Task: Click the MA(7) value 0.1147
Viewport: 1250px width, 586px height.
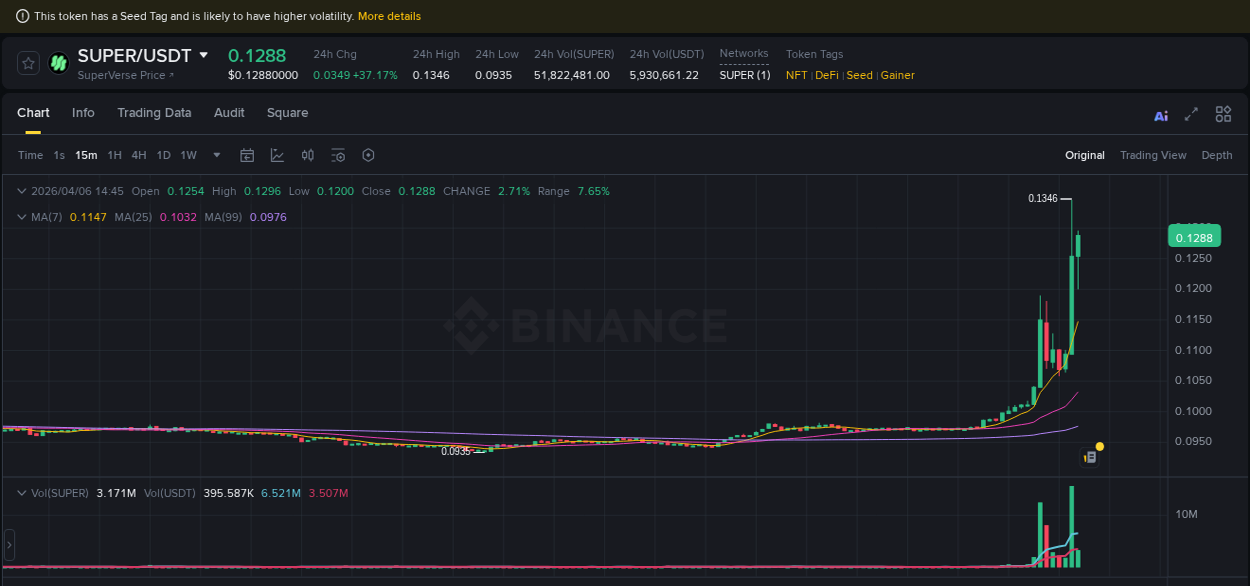Action: pos(86,217)
